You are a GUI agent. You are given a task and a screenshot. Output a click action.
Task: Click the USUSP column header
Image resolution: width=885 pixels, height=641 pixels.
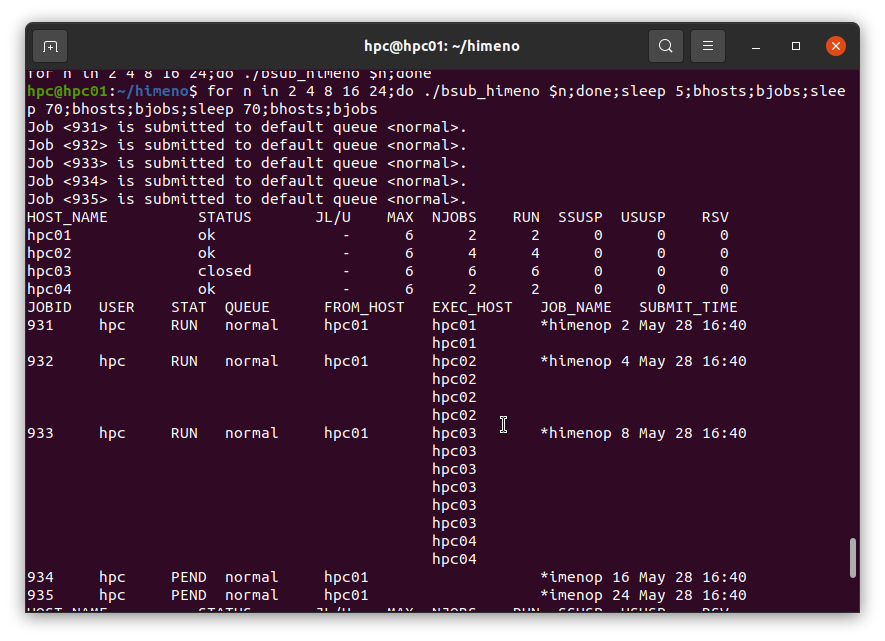coord(643,217)
